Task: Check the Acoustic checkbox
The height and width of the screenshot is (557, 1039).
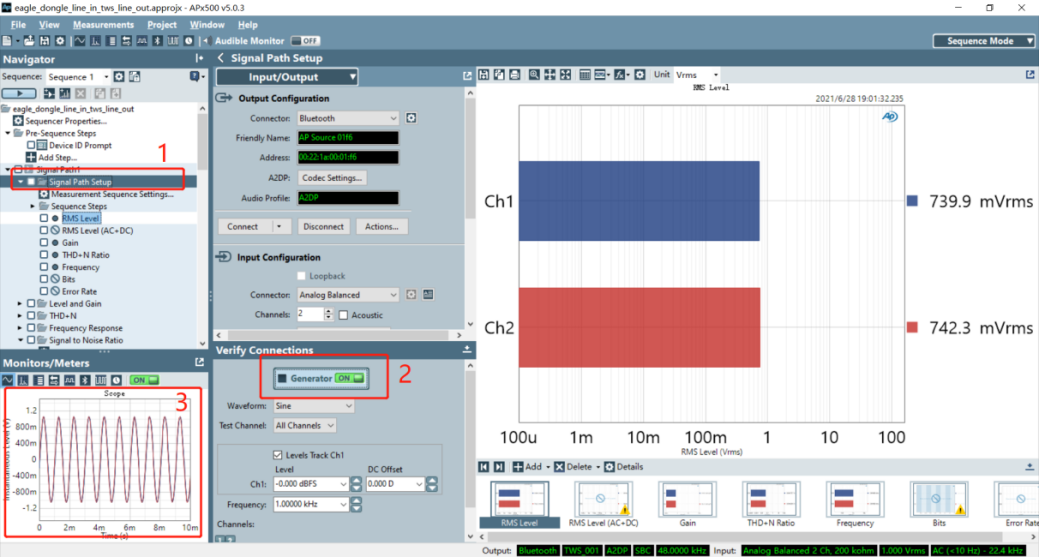Action: point(343,315)
